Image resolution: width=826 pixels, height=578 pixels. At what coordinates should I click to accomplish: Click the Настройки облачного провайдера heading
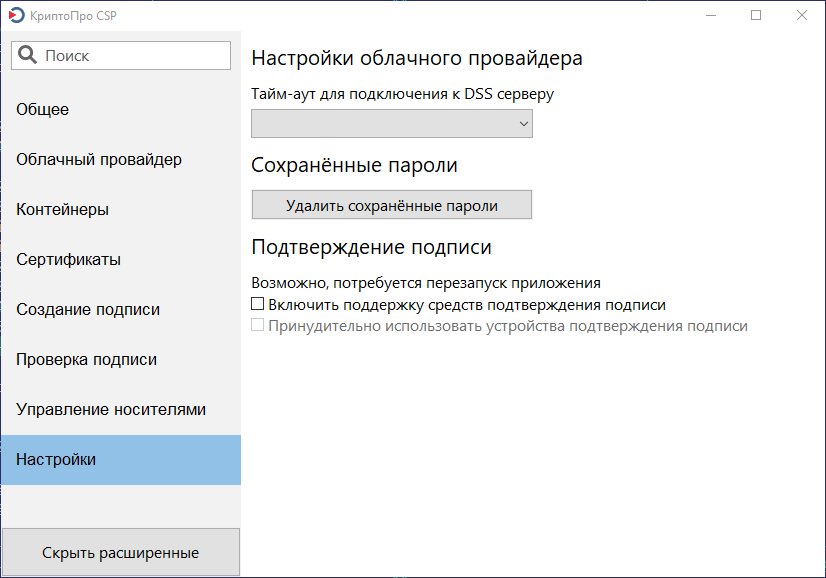(x=417, y=58)
